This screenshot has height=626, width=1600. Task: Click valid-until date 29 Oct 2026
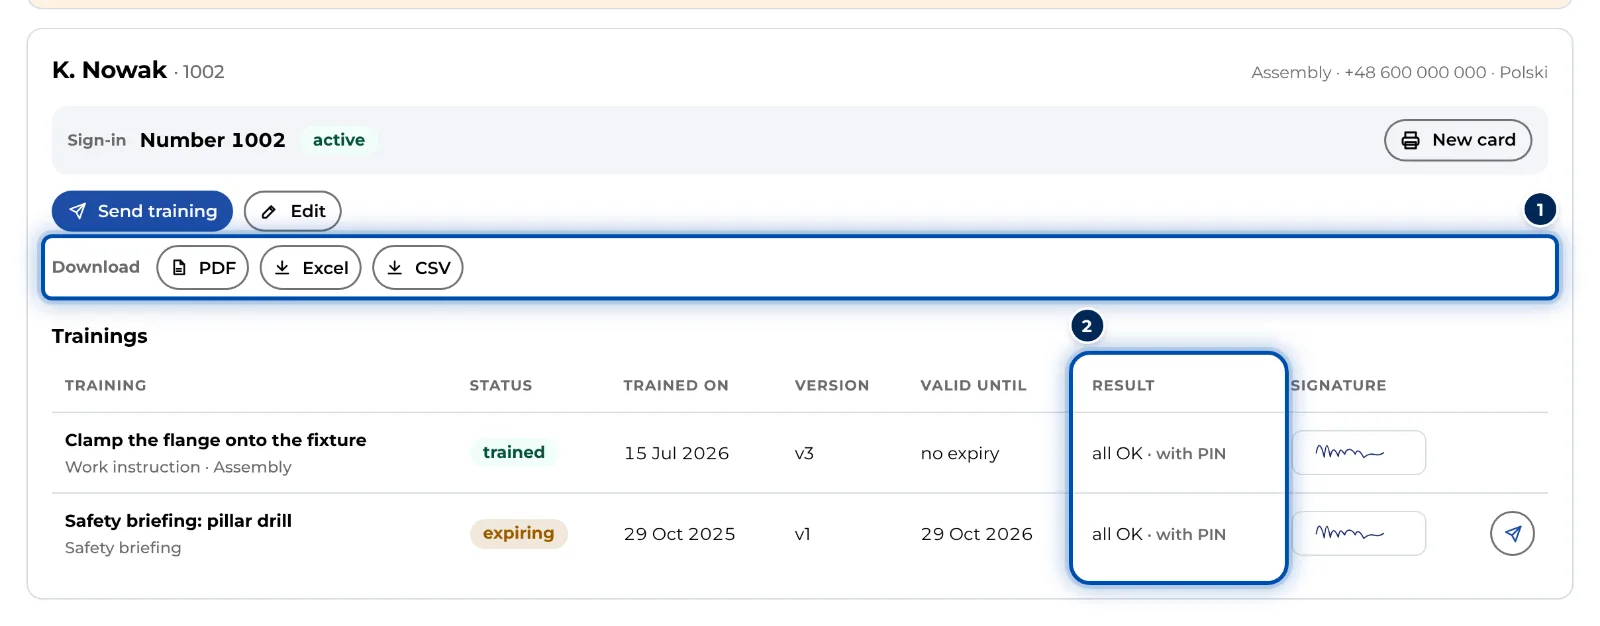click(977, 534)
